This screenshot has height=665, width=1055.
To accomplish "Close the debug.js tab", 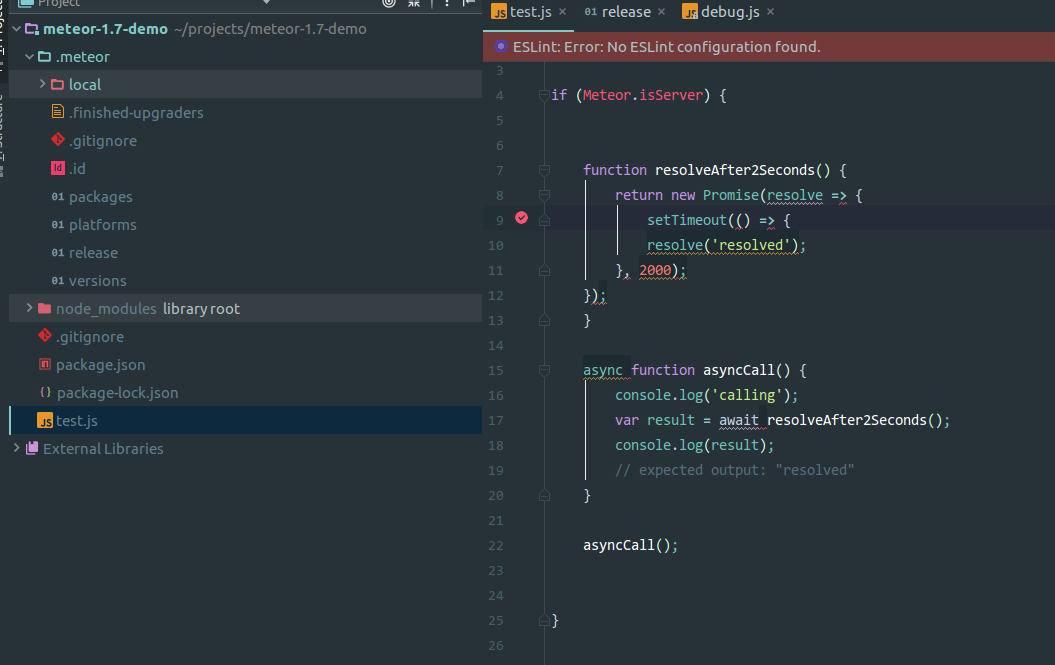I will (770, 11).
